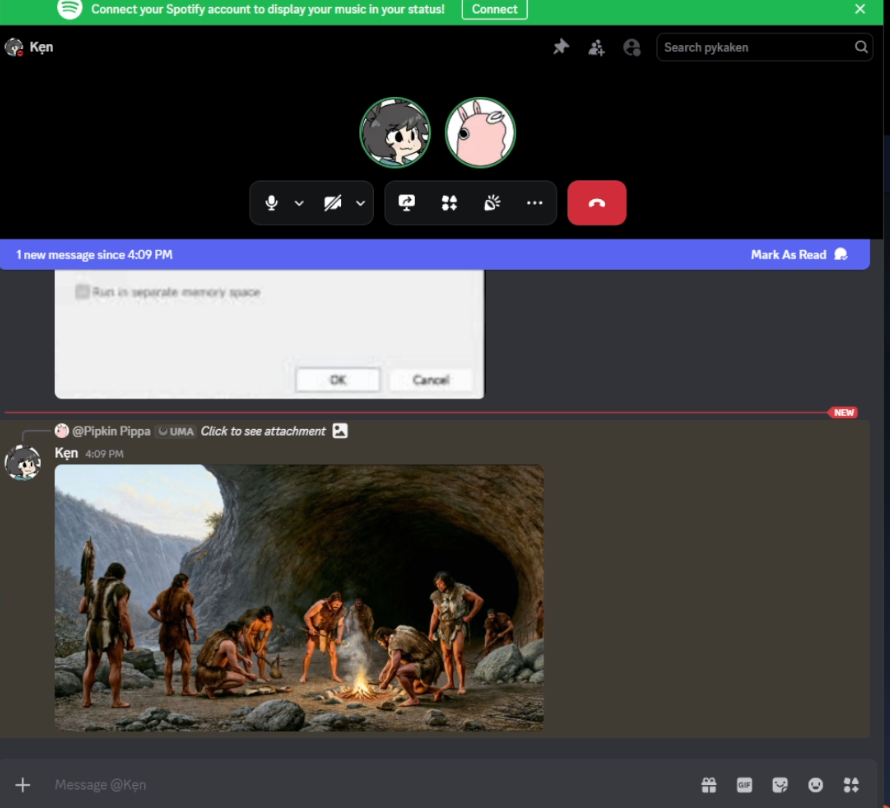Click the red NEW marker

coord(843,413)
